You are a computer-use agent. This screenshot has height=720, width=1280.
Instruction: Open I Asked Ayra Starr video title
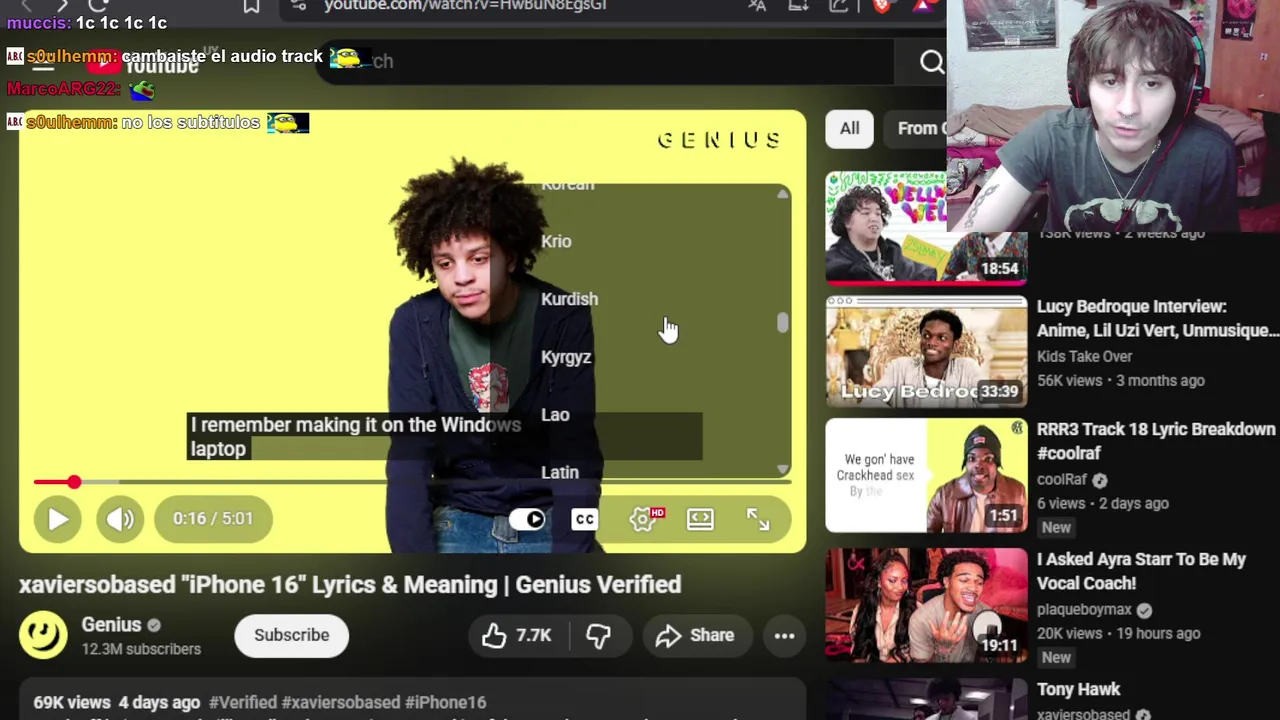(x=1141, y=571)
